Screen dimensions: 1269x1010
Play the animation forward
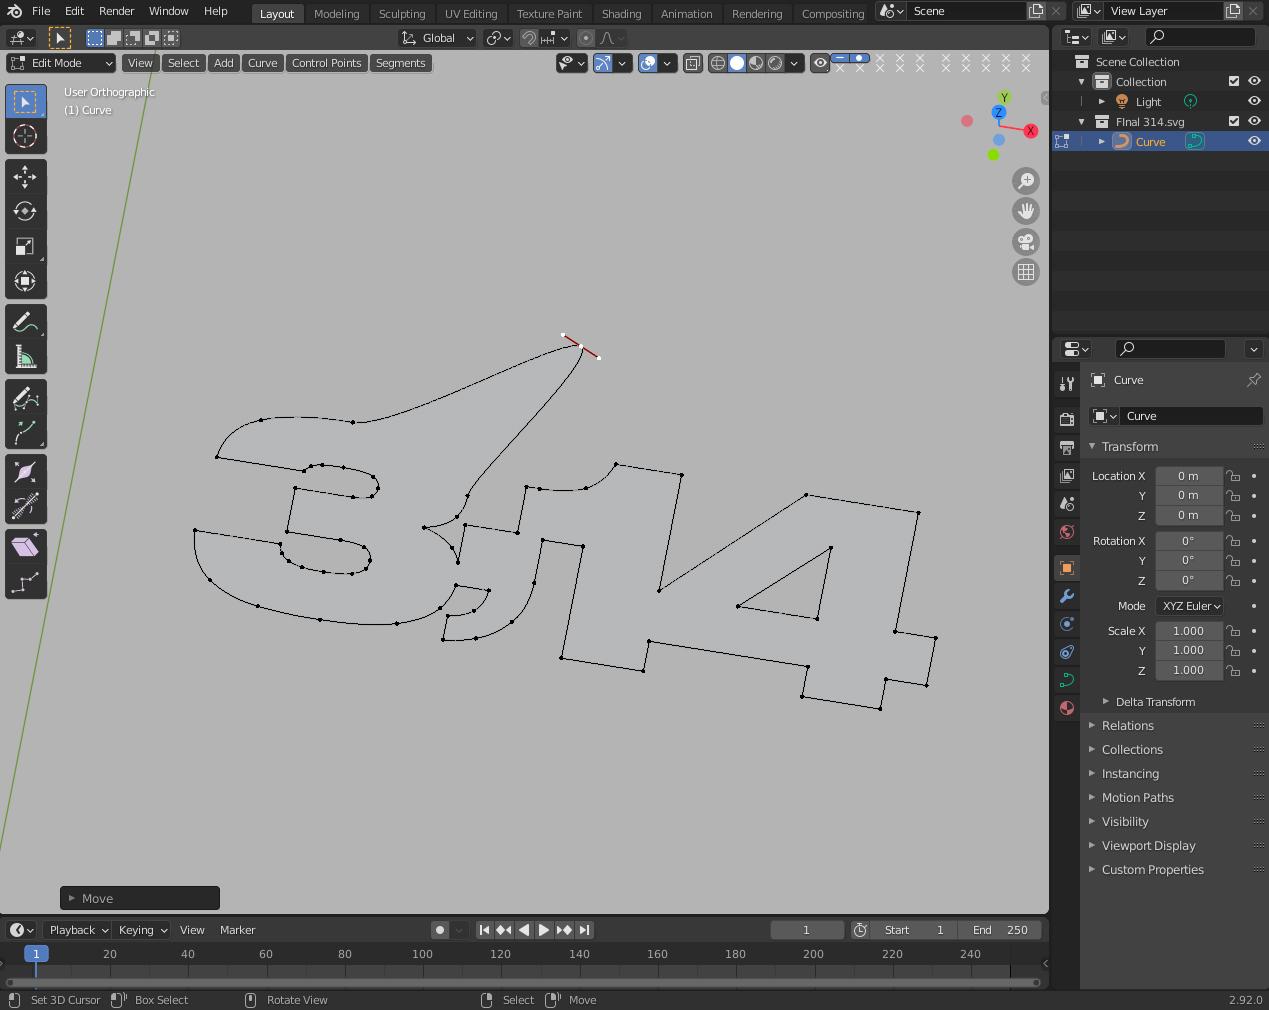544,930
